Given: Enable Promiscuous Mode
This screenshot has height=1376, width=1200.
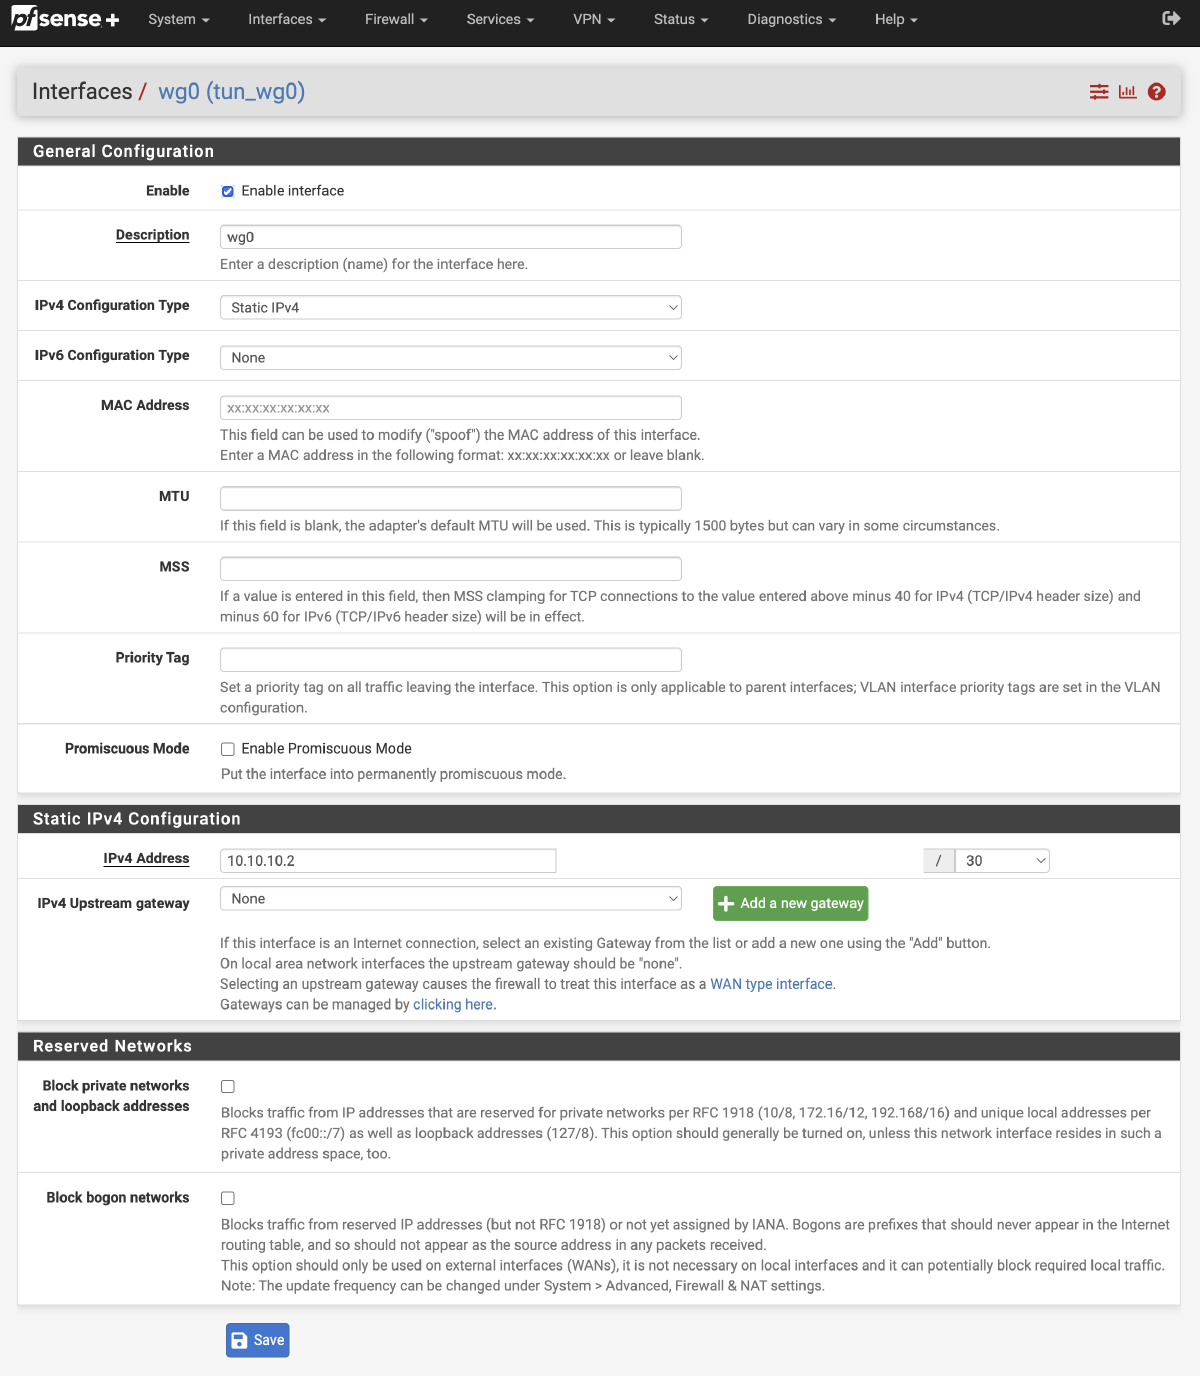Looking at the screenshot, I should (x=228, y=748).
